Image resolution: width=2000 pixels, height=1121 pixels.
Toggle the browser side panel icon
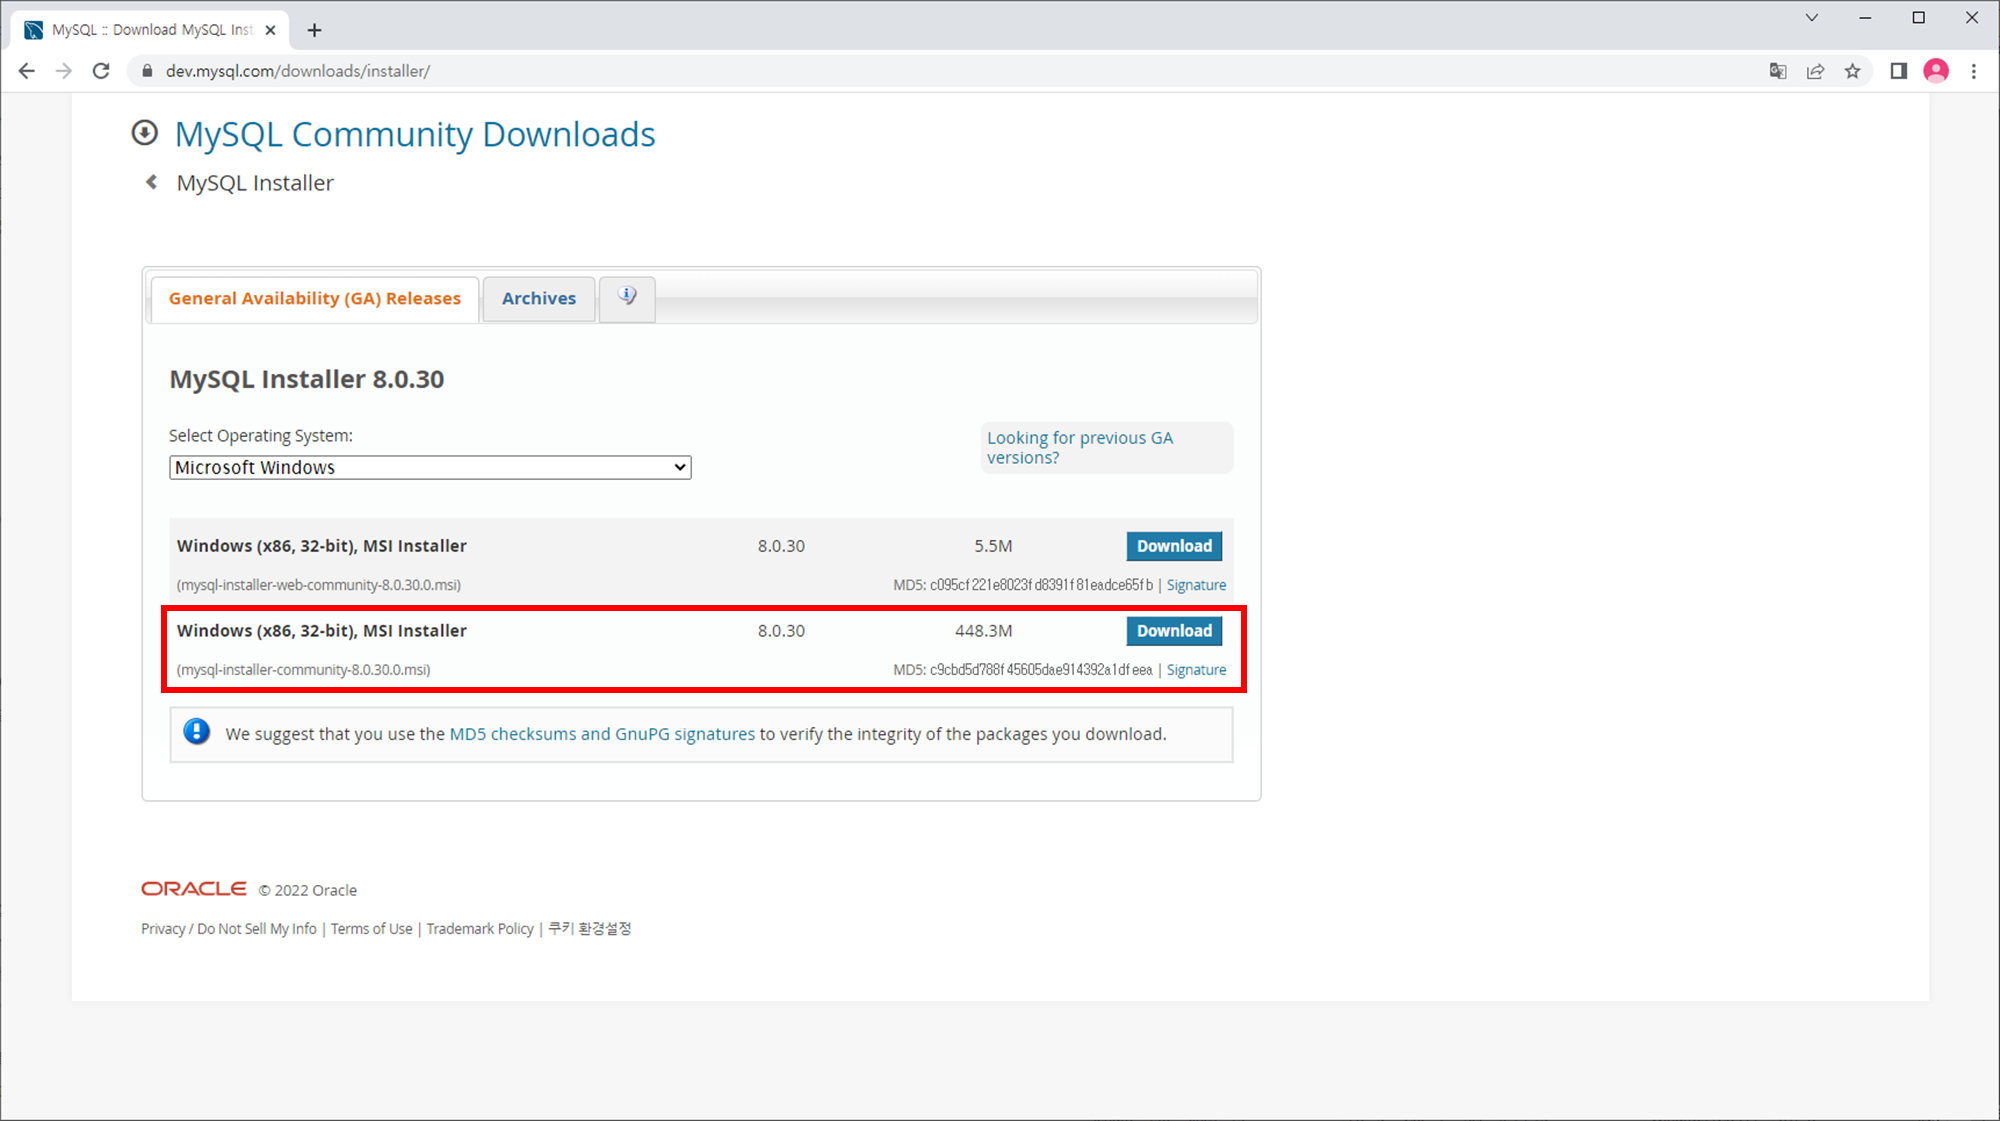(1898, 71)
